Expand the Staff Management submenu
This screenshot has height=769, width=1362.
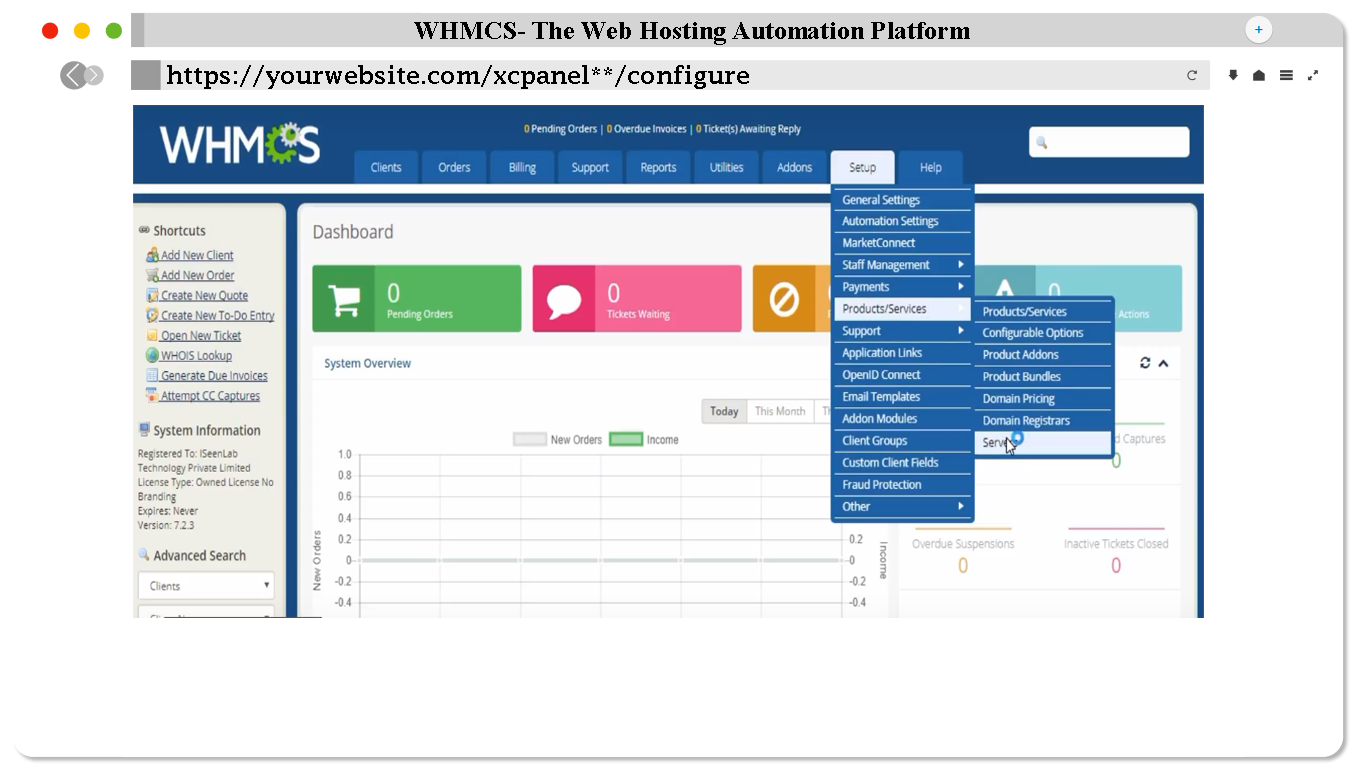click(x=903, y=265)
